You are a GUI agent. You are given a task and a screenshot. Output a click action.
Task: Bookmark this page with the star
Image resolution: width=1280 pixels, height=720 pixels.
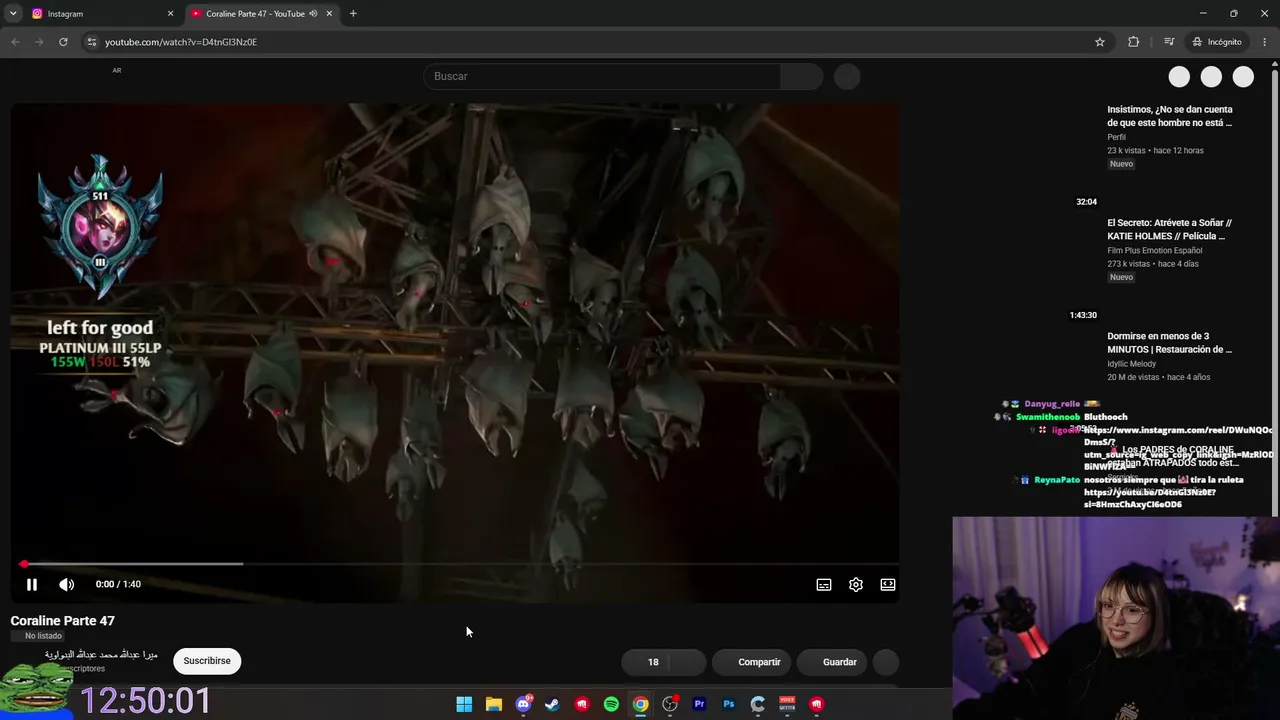[1100, 42]
